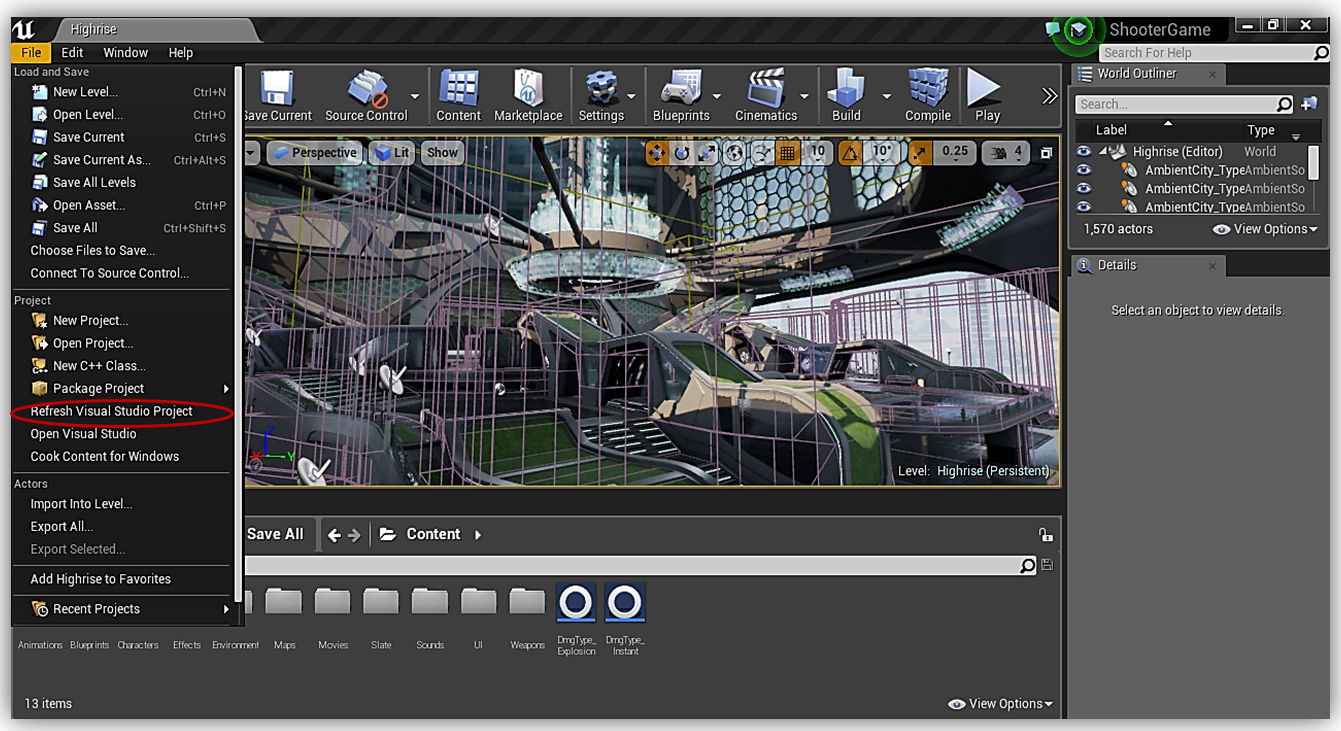Collapse the Highrise (Editor) tree node
This screenshot has width=1341, height=731.
coord(1104,152)
